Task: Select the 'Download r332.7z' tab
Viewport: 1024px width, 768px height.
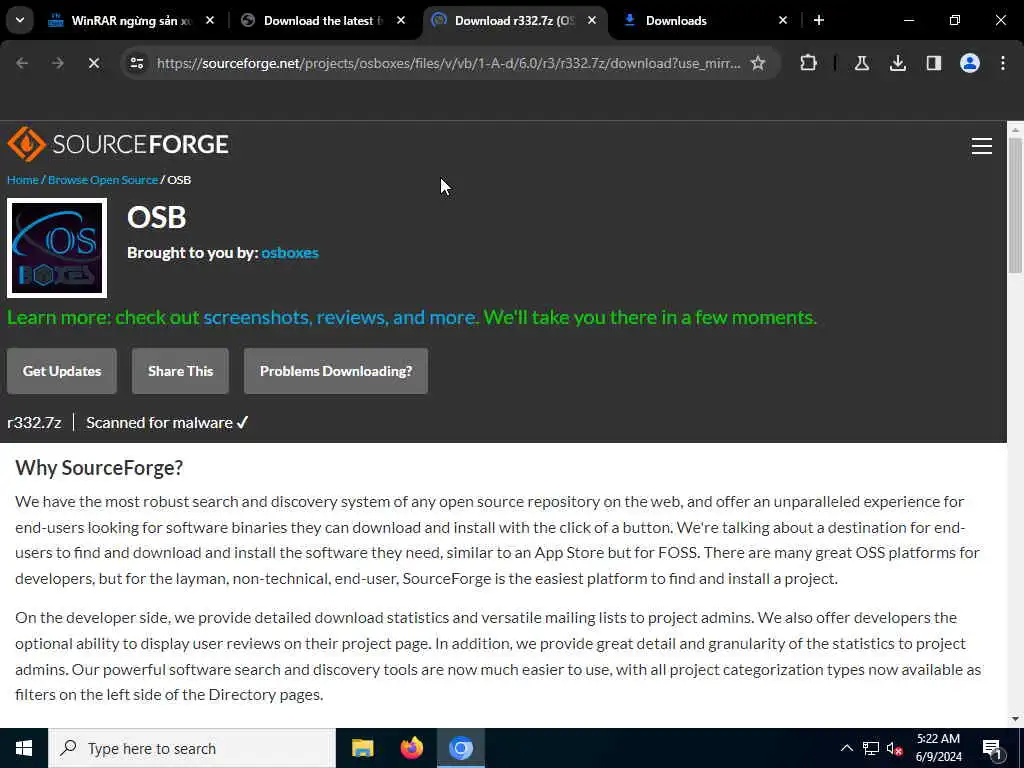Action: click(x=515, y=21)
